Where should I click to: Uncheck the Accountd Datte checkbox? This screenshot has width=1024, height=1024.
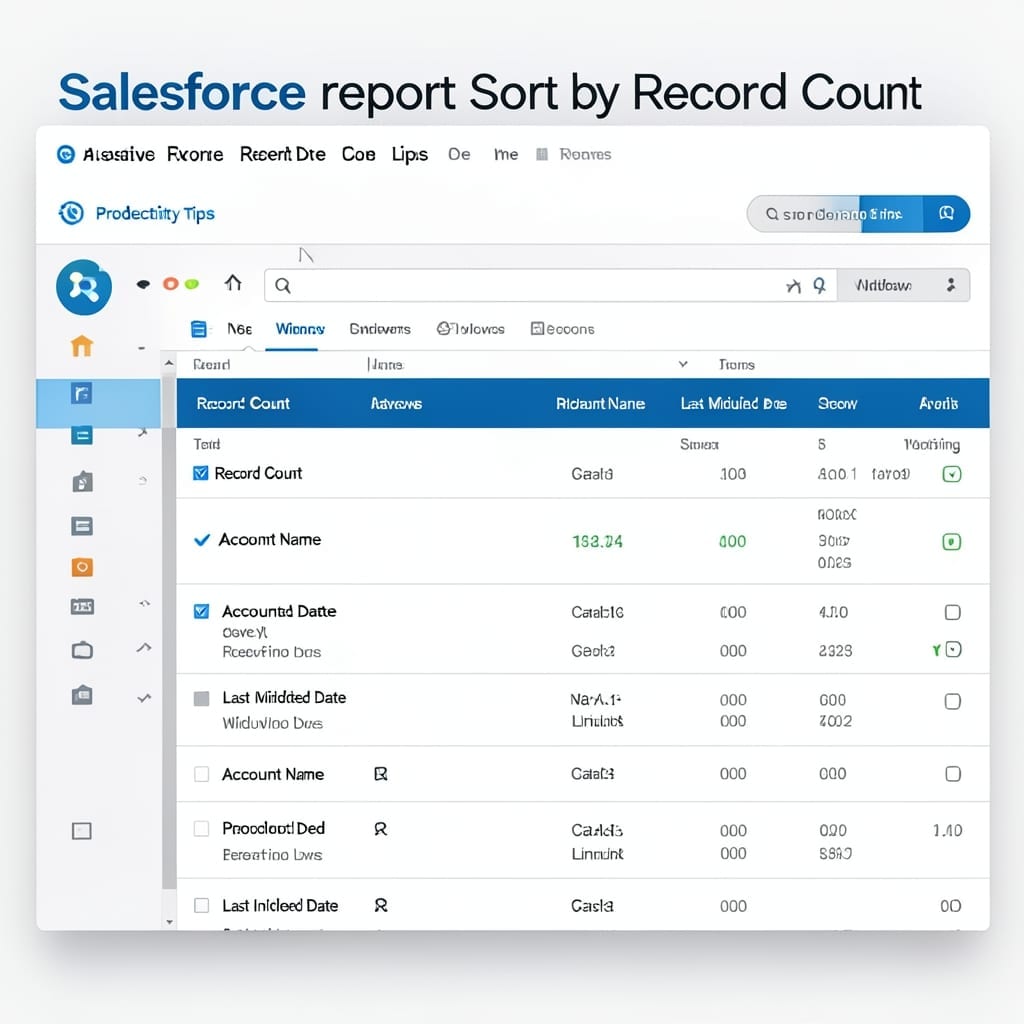201,611
